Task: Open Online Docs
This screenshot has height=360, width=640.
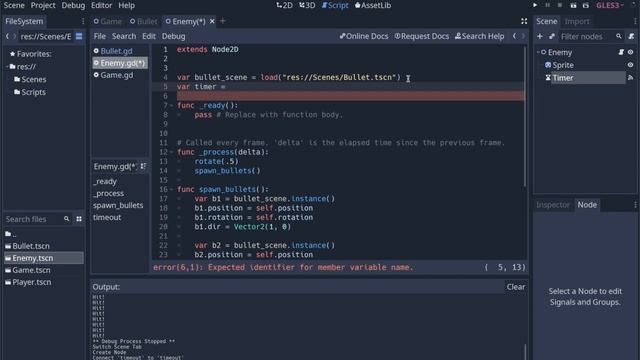Action: pos(364,36)
